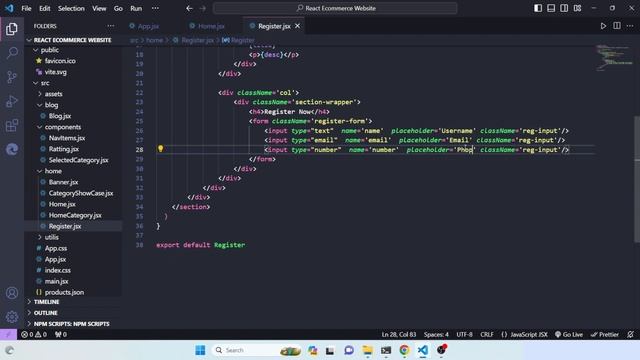
Task: Click Go Live in status bar
Action: pyautogui.click(x=569, y=334)
